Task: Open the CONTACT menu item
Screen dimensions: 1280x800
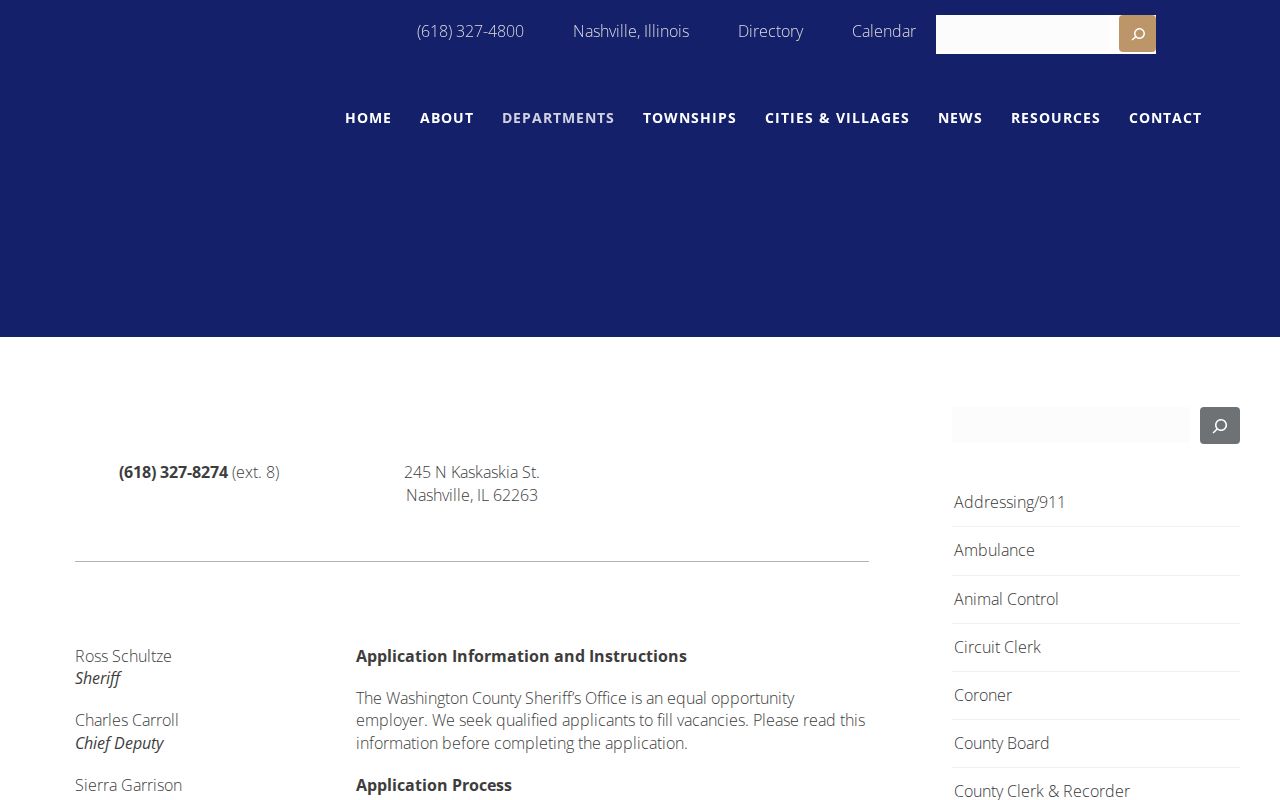Action: pos(1165,118)
